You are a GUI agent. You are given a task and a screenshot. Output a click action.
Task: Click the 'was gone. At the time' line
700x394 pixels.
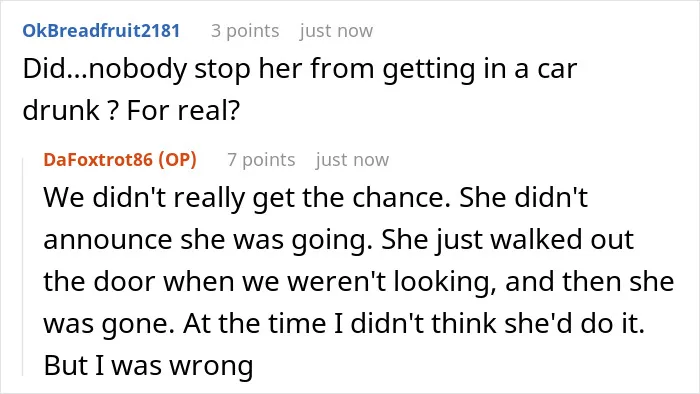344,323
